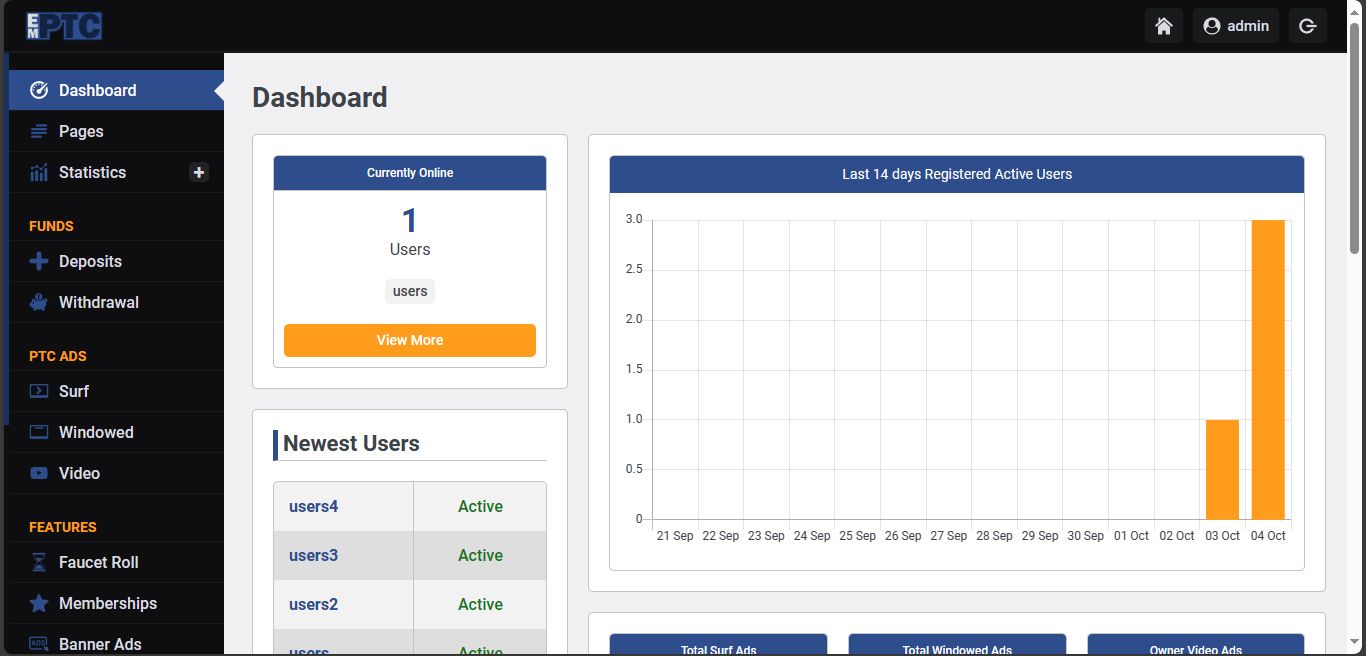Click the orange View More button
This screenshot has width=1366, height=656.
410,340
